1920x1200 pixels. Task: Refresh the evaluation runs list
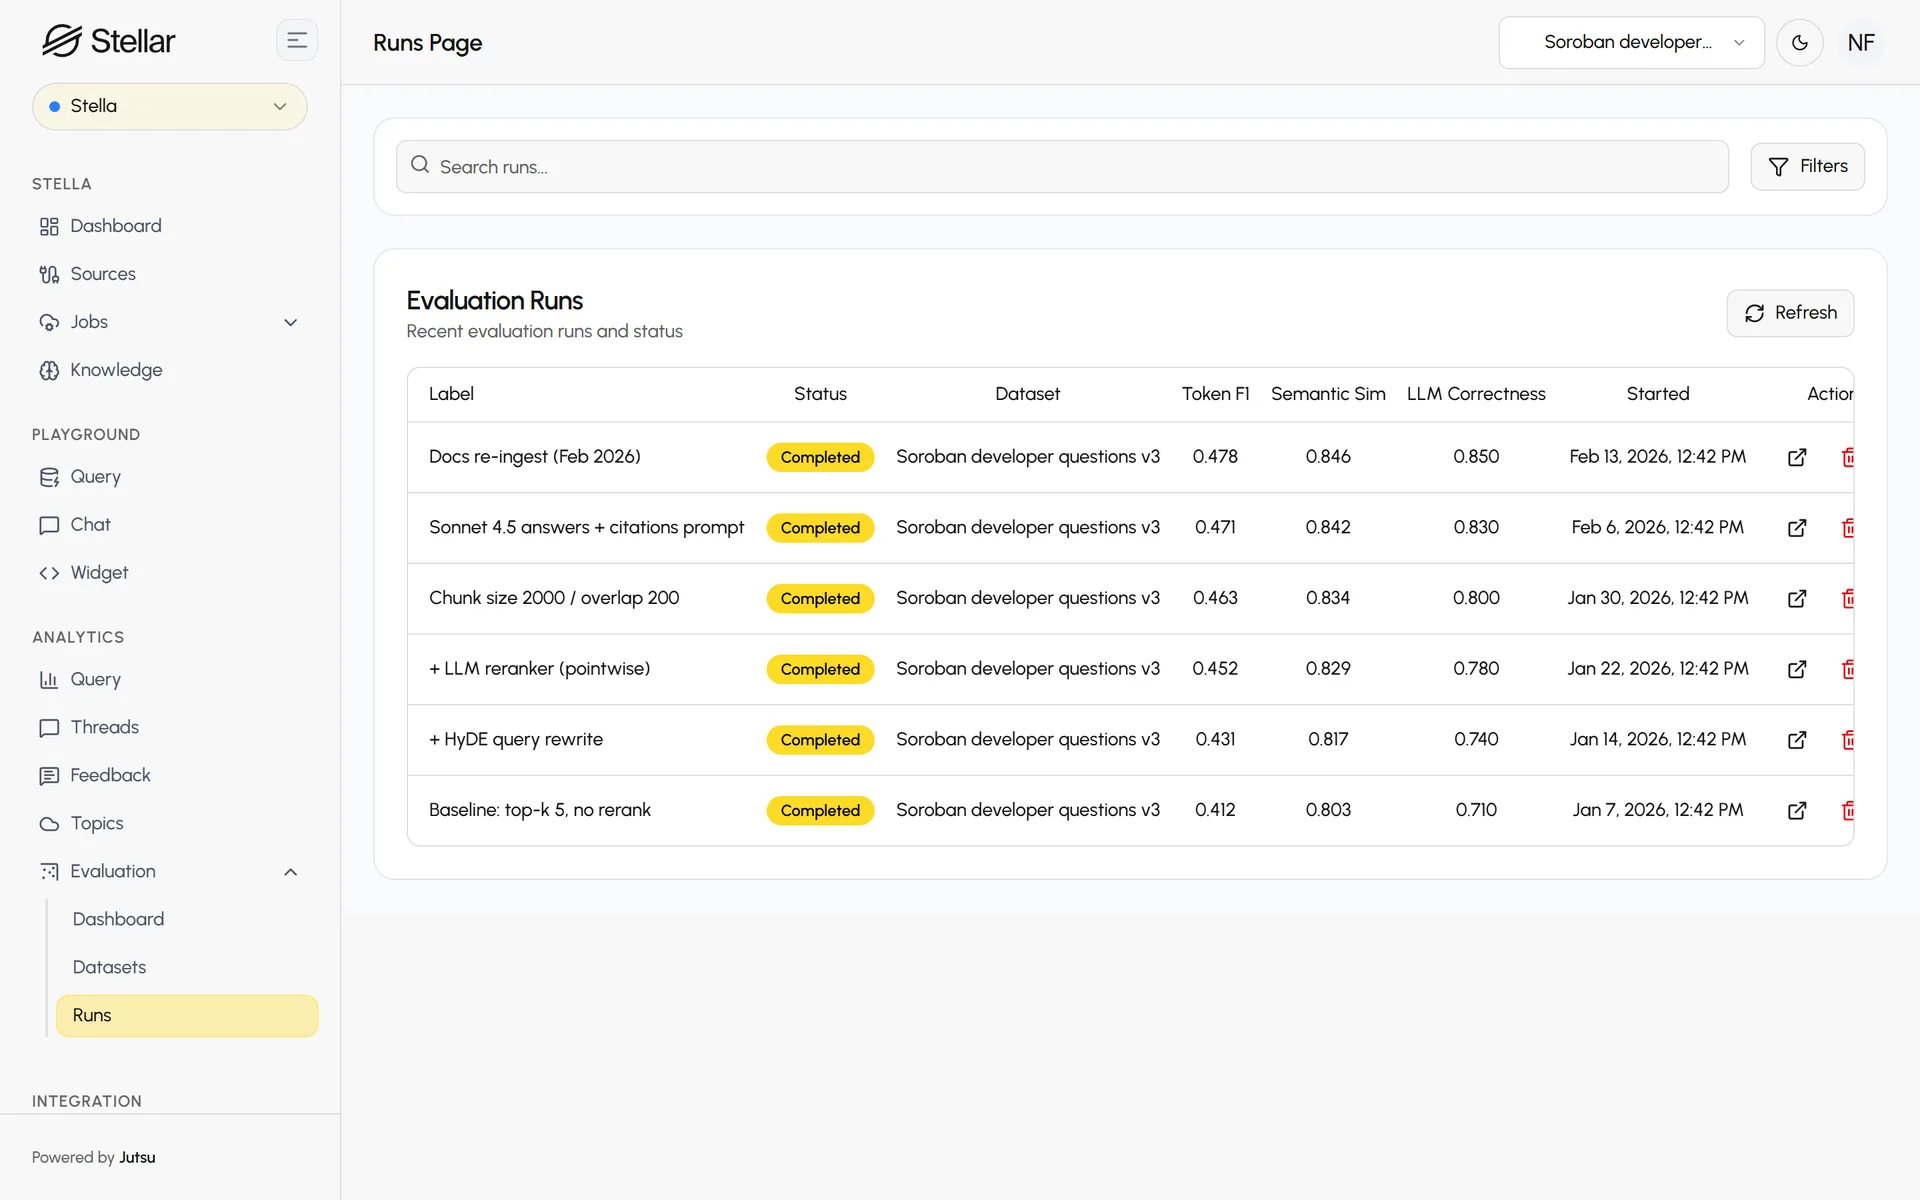point(1790,313)
